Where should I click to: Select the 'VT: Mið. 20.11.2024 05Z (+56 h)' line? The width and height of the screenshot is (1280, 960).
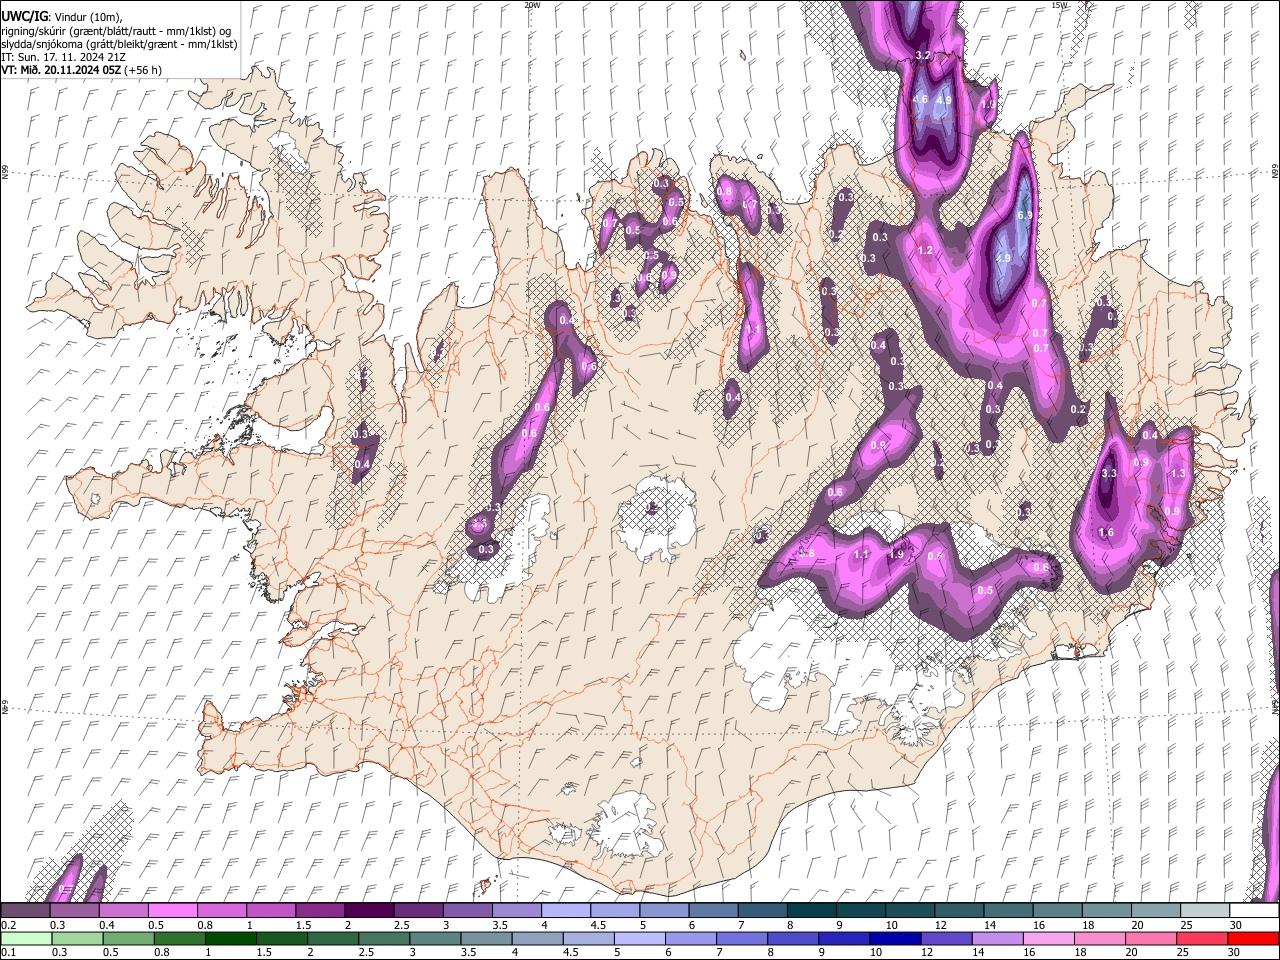(81, 70)
